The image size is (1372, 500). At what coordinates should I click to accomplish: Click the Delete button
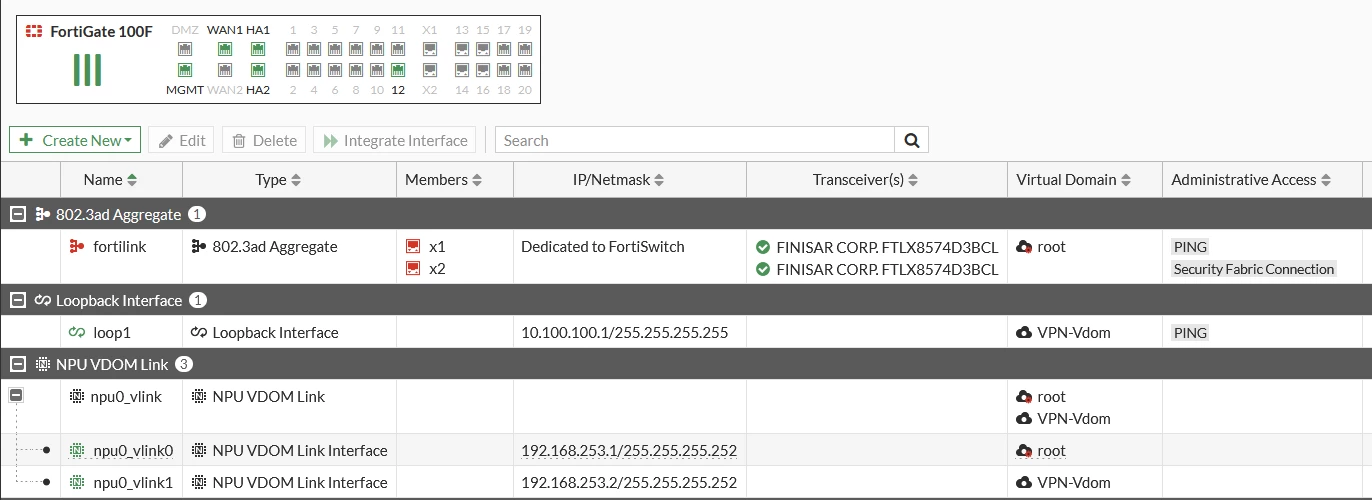click(264, 140)
